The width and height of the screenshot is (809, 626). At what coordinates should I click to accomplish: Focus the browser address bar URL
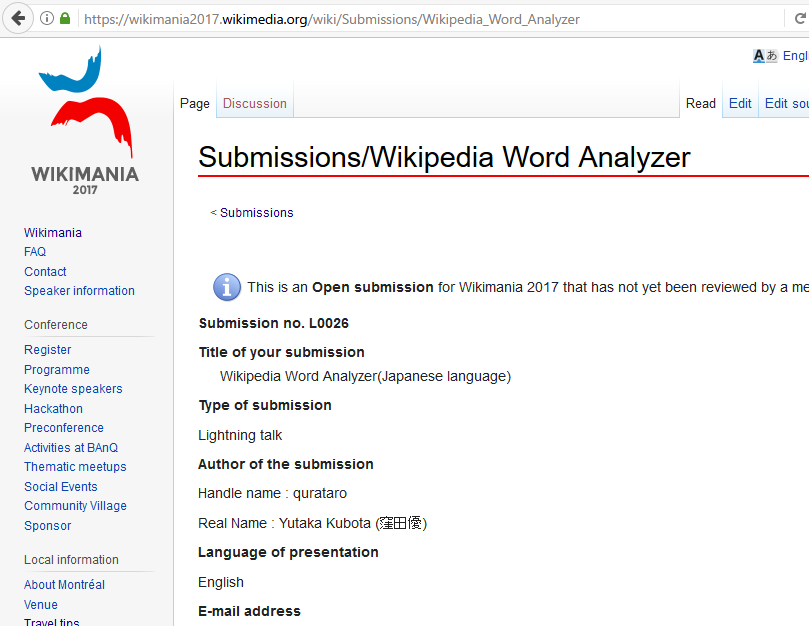point(332,20)
